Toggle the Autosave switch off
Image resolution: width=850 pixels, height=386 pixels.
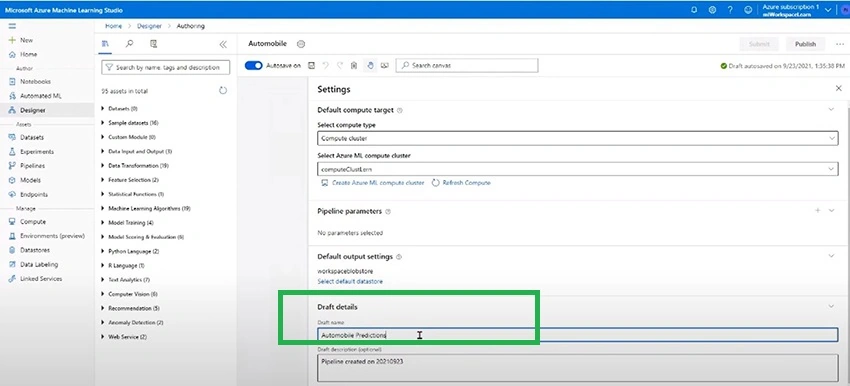[x=254, y=66]
